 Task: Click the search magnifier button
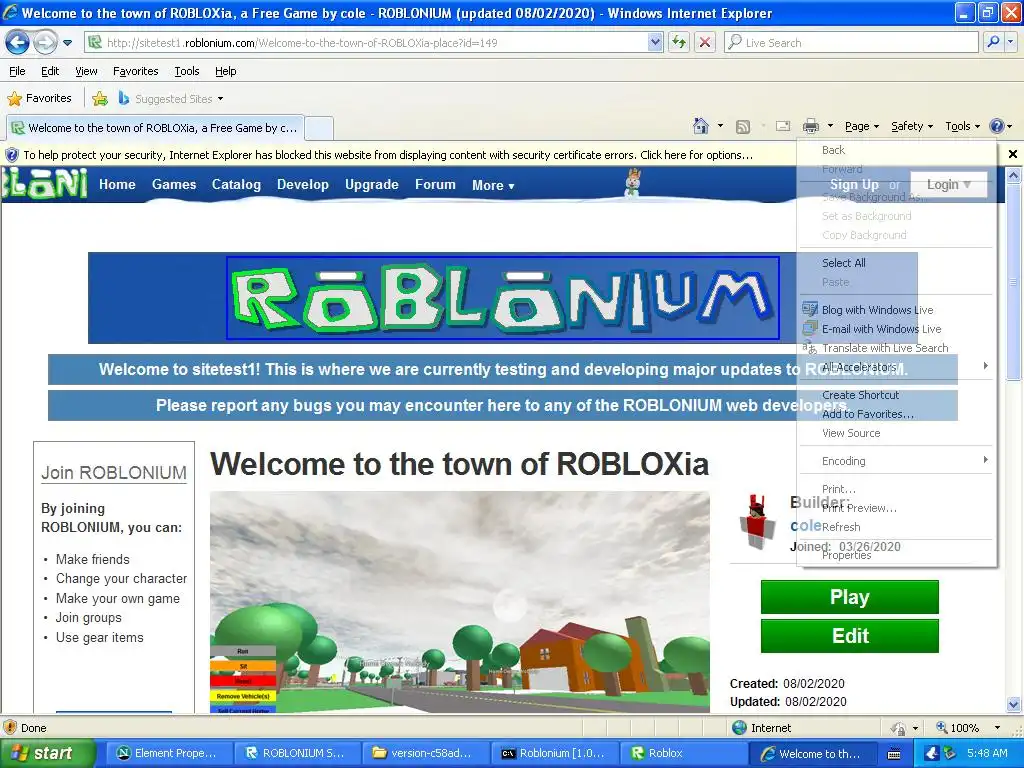993,43
